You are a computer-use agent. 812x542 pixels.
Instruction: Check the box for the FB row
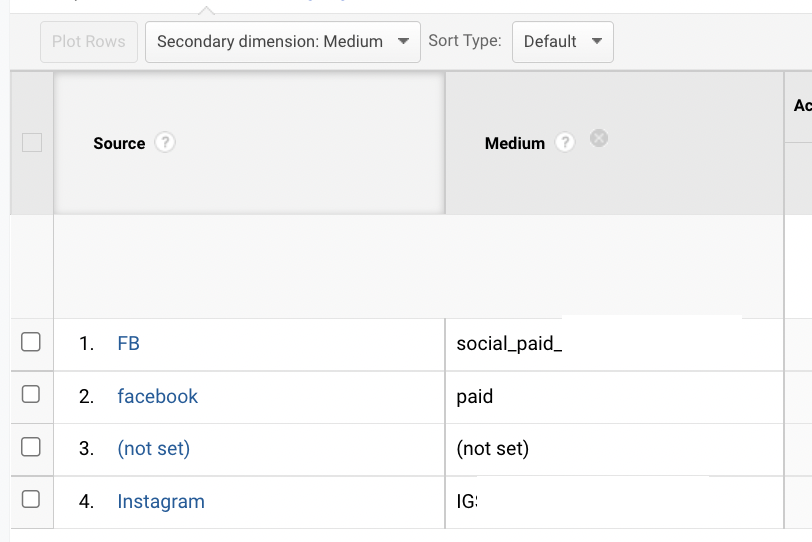(x=31, y=342)
